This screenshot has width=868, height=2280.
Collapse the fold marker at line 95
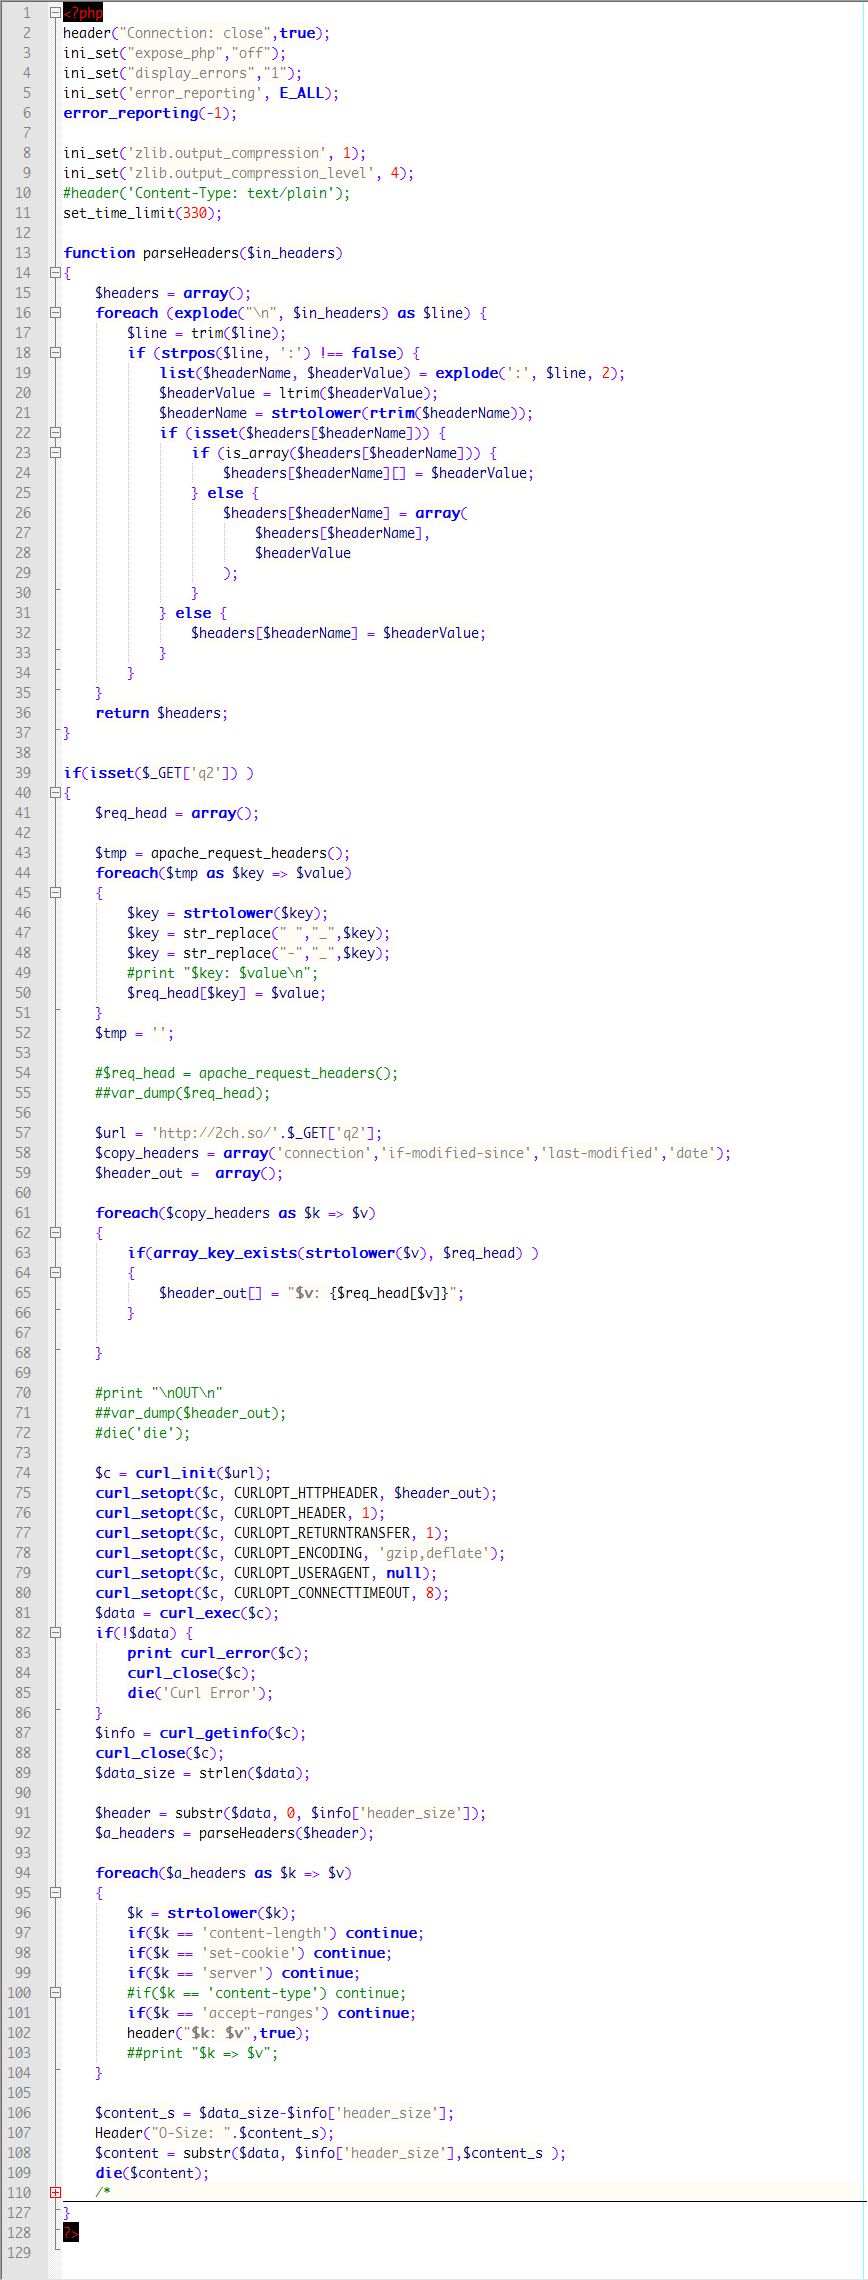tap(55, 1893)
